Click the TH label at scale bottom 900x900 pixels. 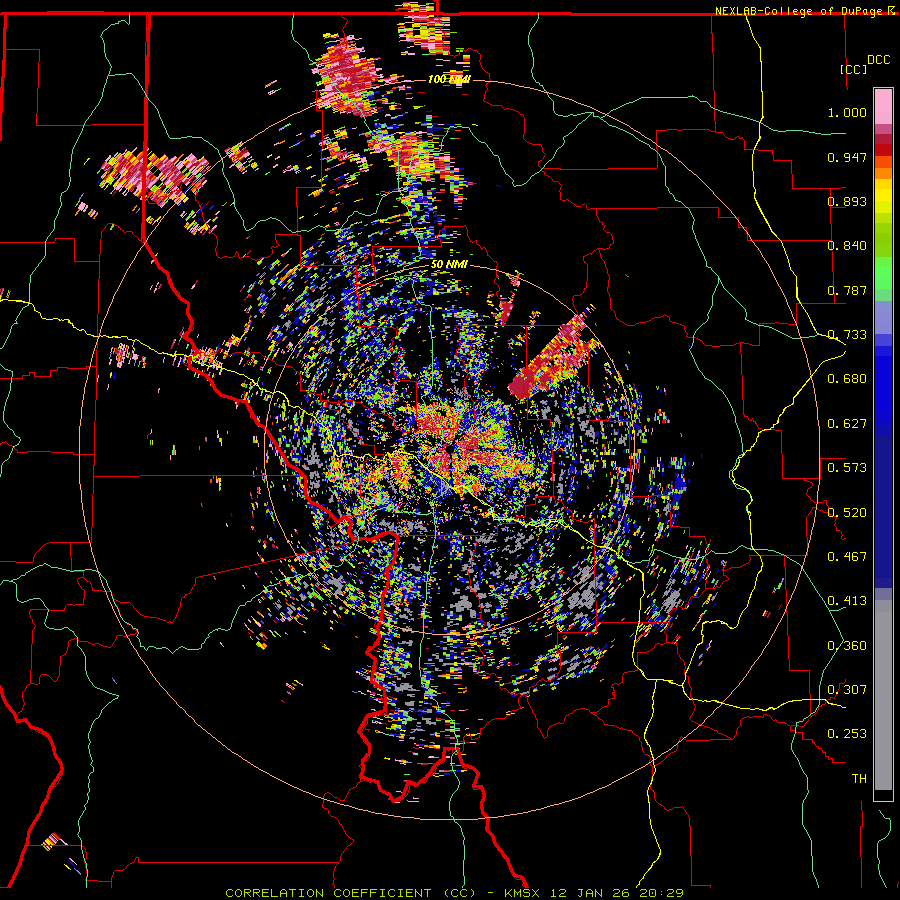[859, 779]
